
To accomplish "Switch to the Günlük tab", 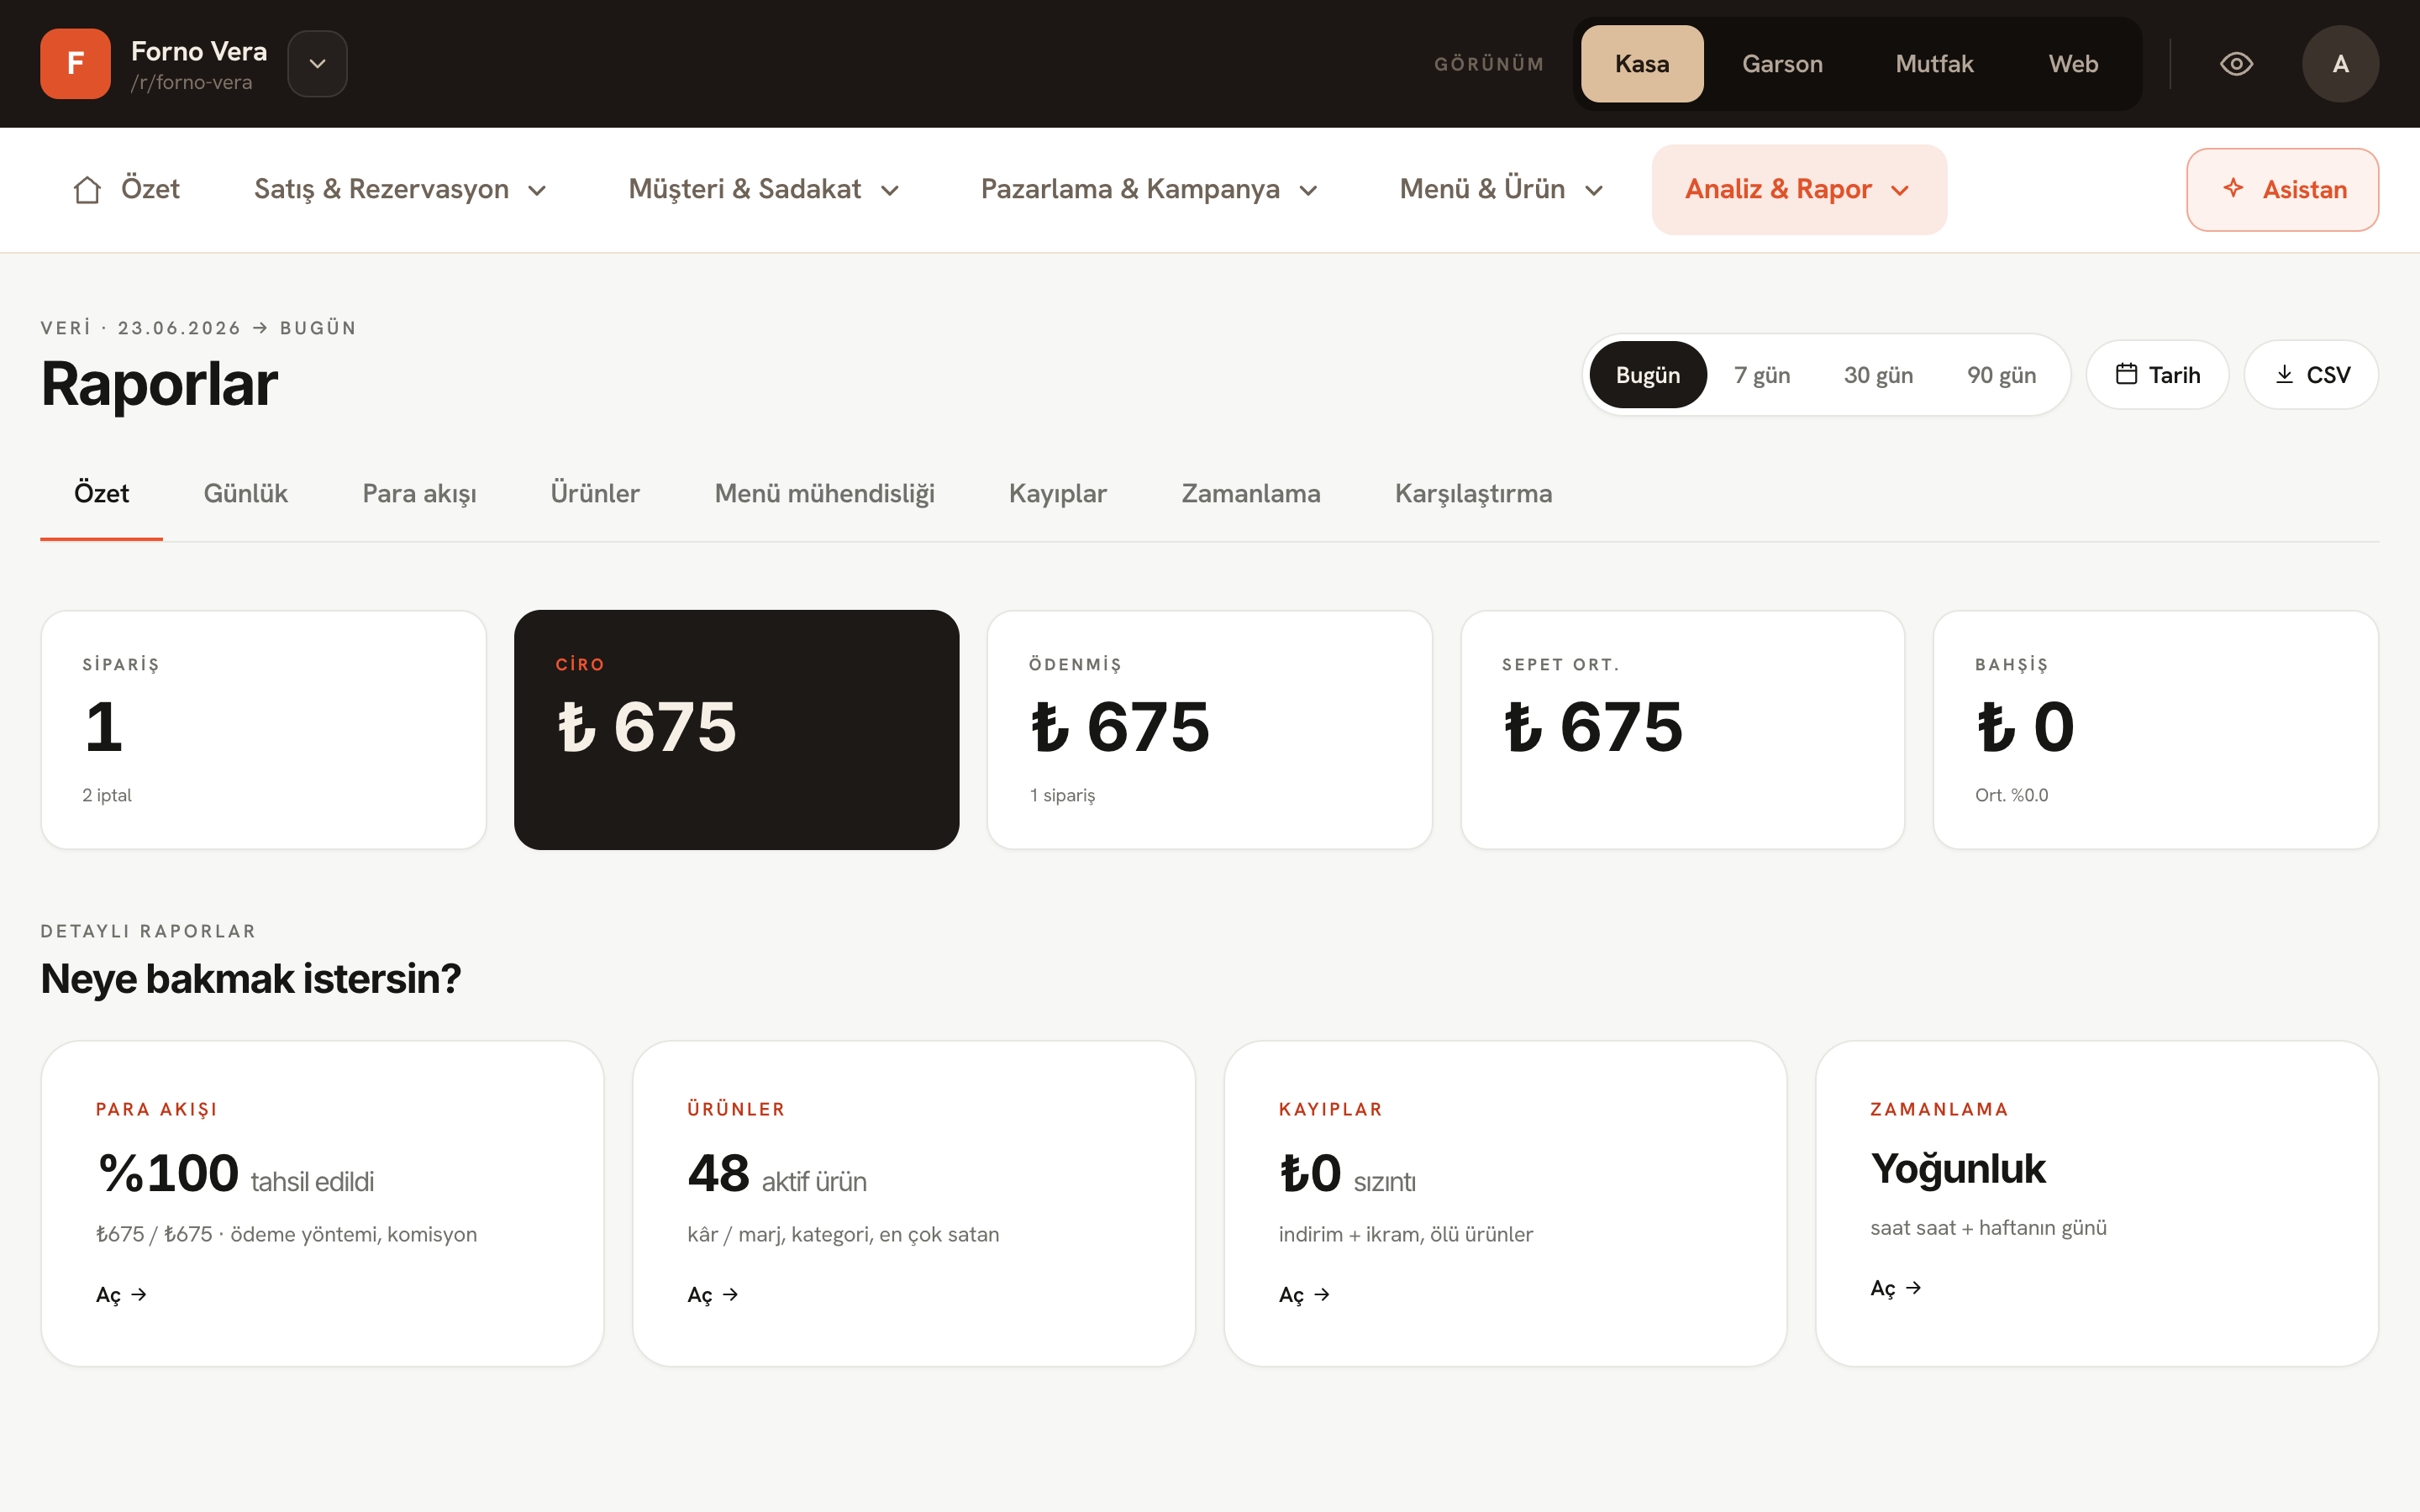I will click(245, 494).
